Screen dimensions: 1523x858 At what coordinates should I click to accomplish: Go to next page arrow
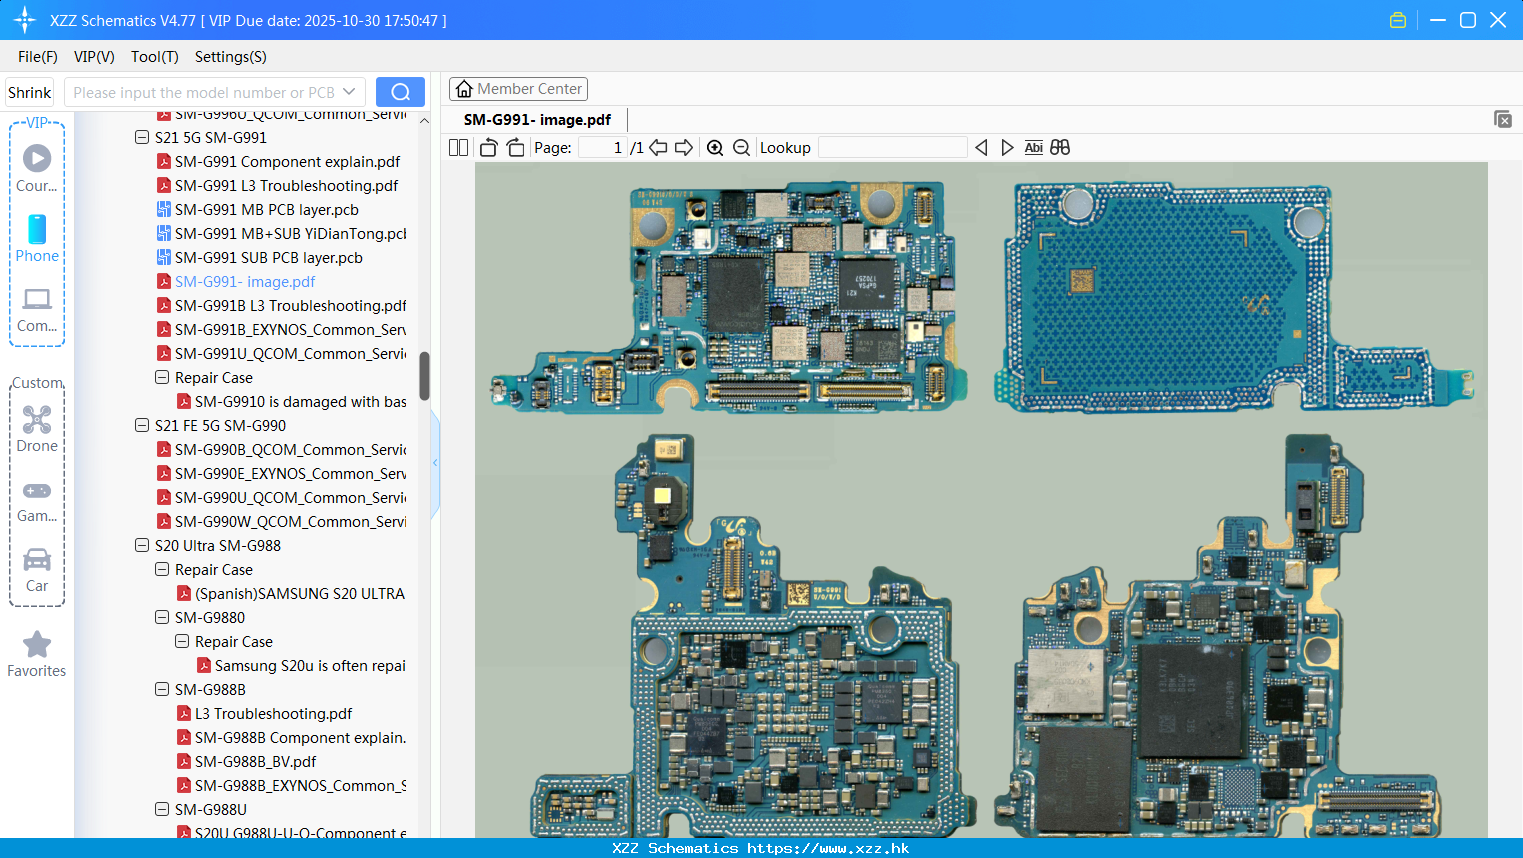(x=684, y=148)
